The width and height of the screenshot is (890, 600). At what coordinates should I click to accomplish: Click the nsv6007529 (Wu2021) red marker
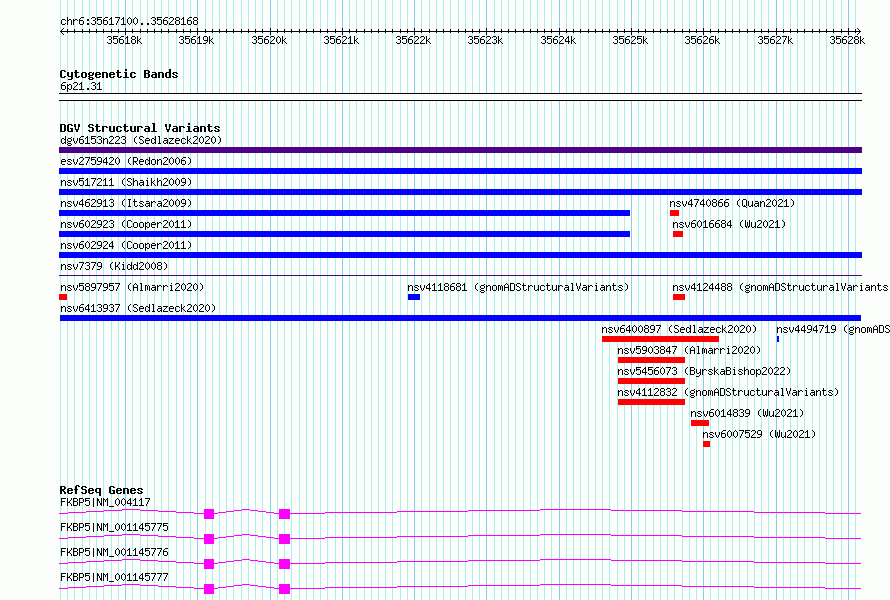click(x=707, y=444)
